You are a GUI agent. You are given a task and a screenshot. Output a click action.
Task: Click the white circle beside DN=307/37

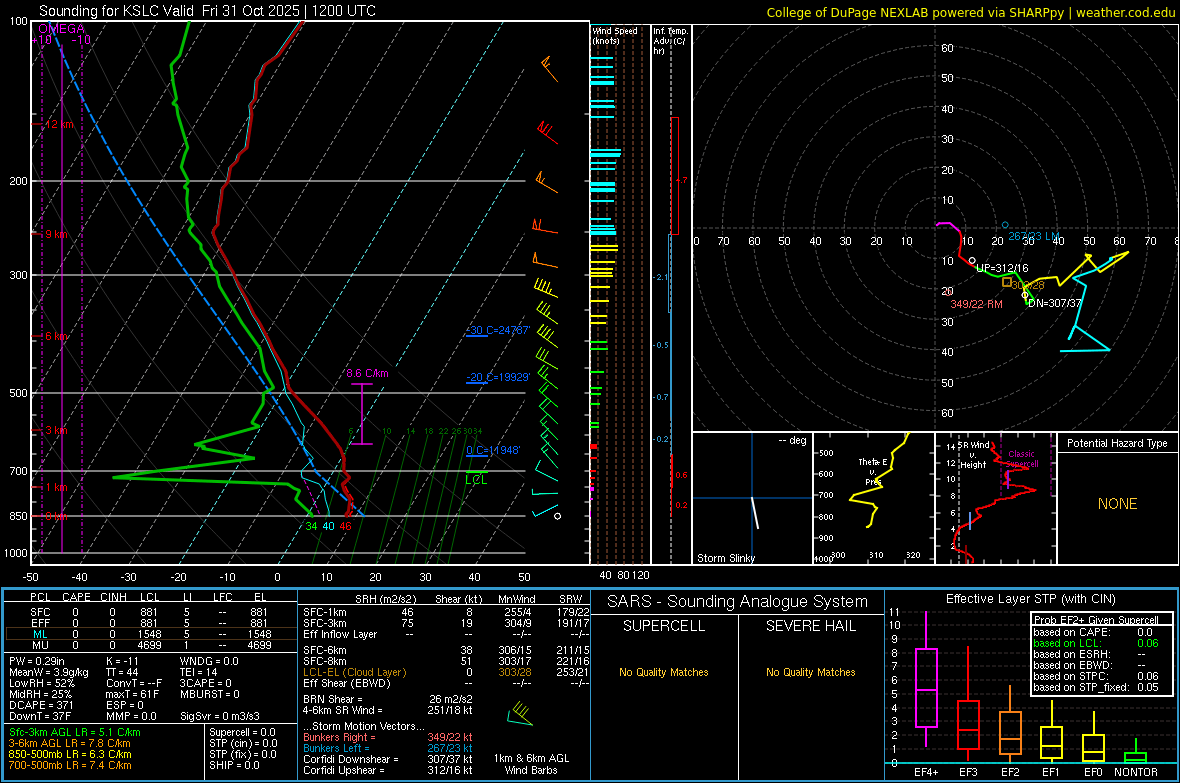coord(1025,296)
